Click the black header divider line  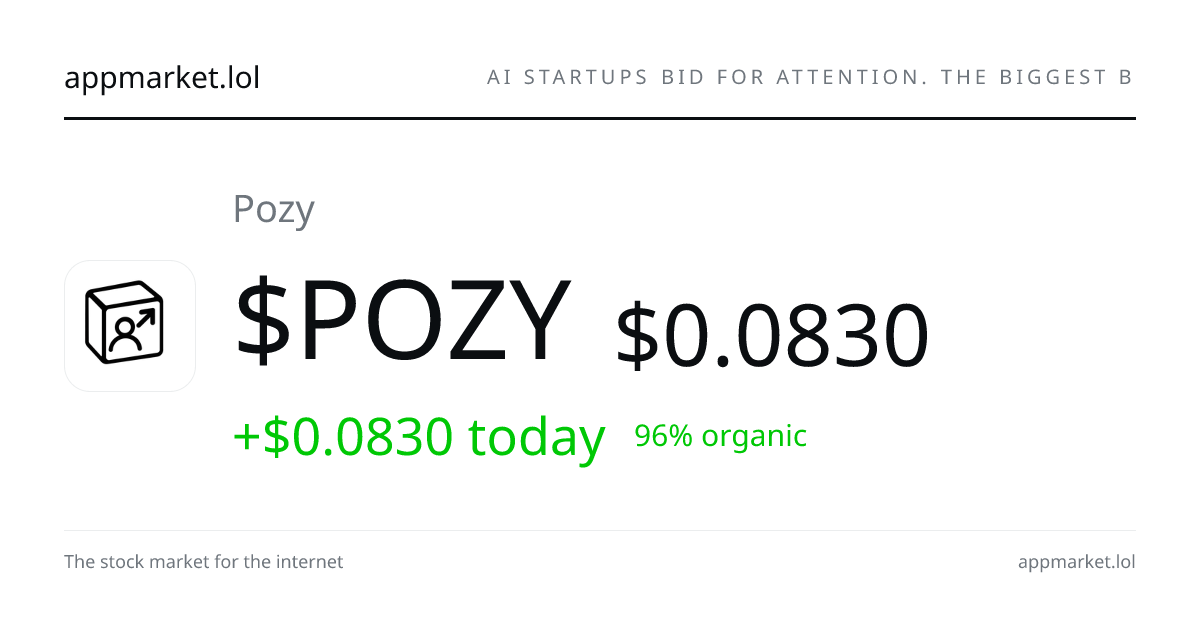point(600,118)
